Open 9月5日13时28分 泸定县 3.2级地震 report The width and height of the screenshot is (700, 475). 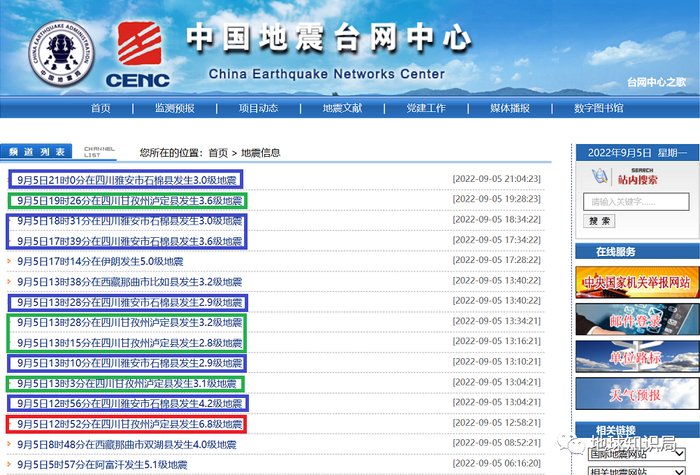(129, 323)
